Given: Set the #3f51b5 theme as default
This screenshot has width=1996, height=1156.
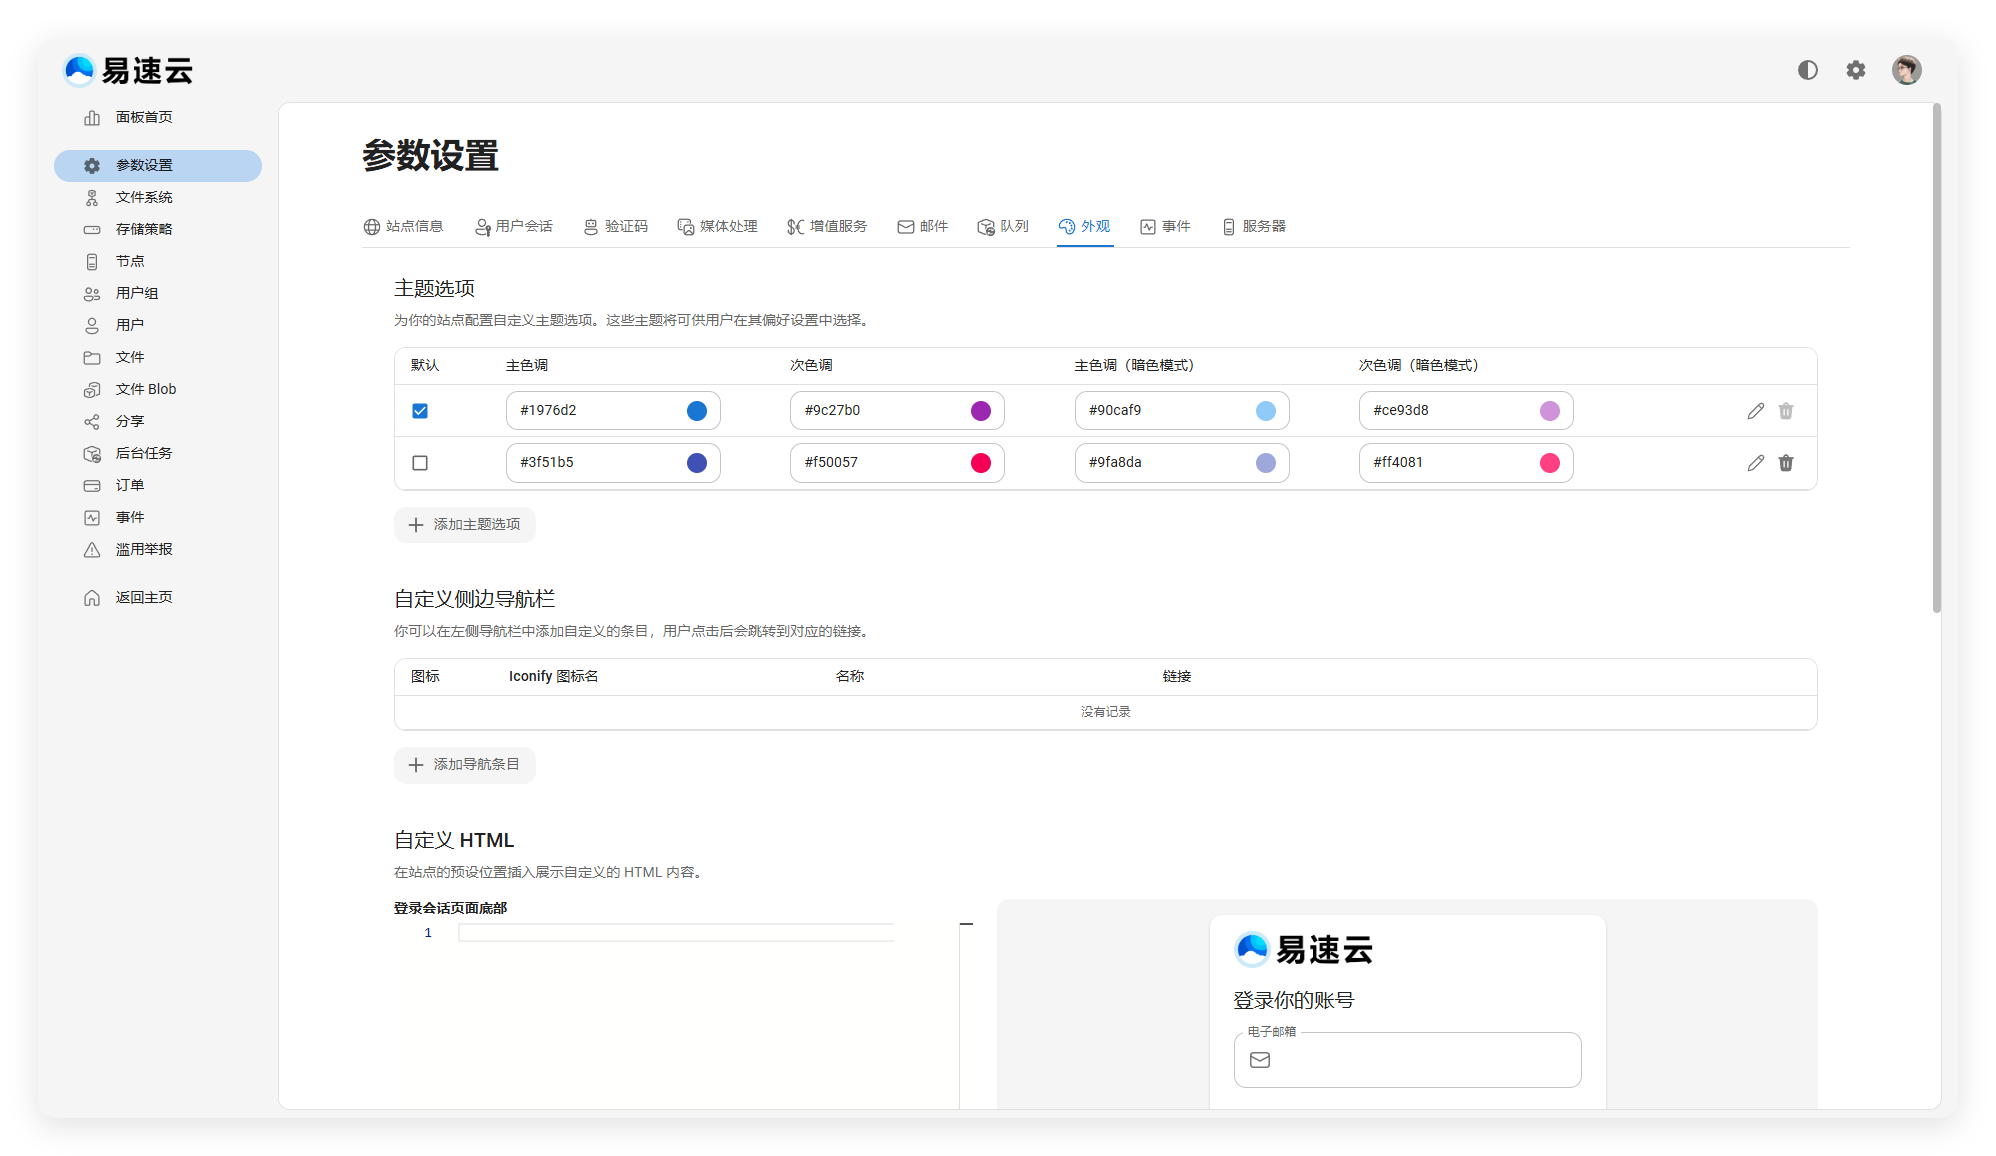Looking at the screenshot, I should (420, 463).
